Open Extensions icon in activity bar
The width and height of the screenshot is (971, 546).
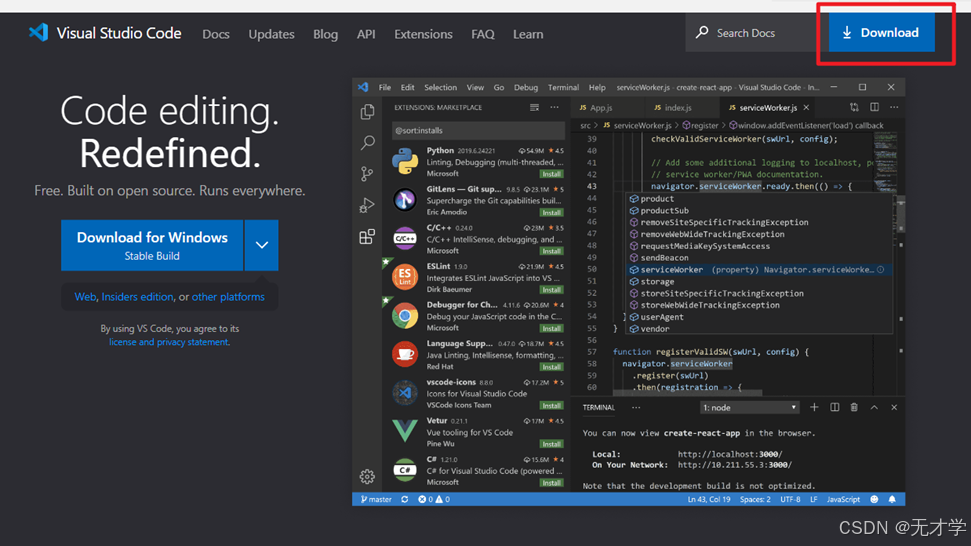pos(367,236)
